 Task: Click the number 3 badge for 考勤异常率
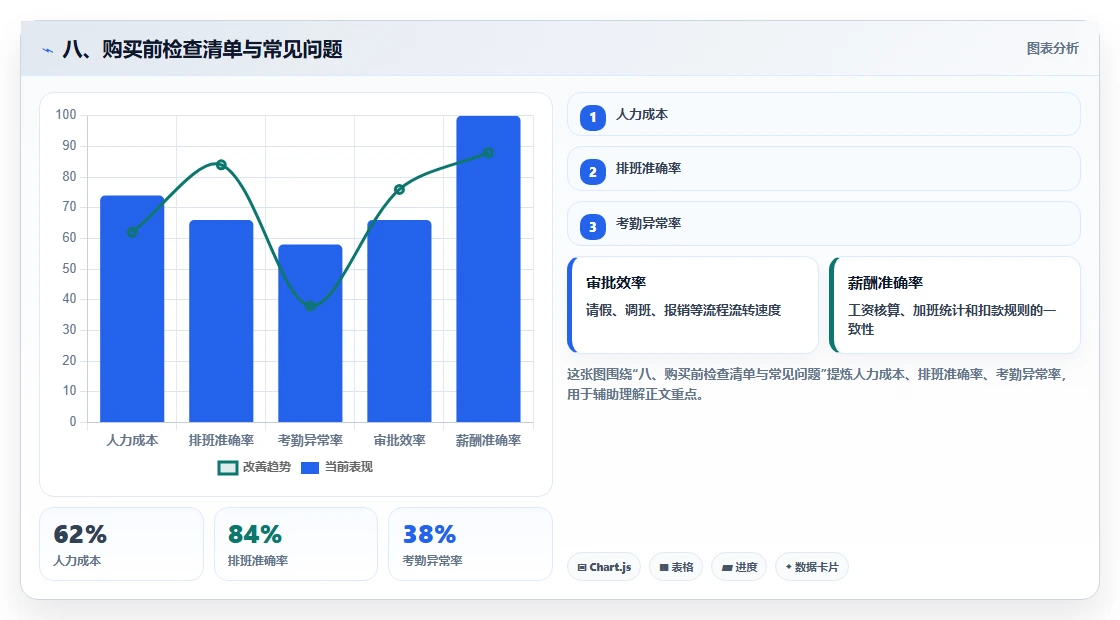click(x=593, y=226)
